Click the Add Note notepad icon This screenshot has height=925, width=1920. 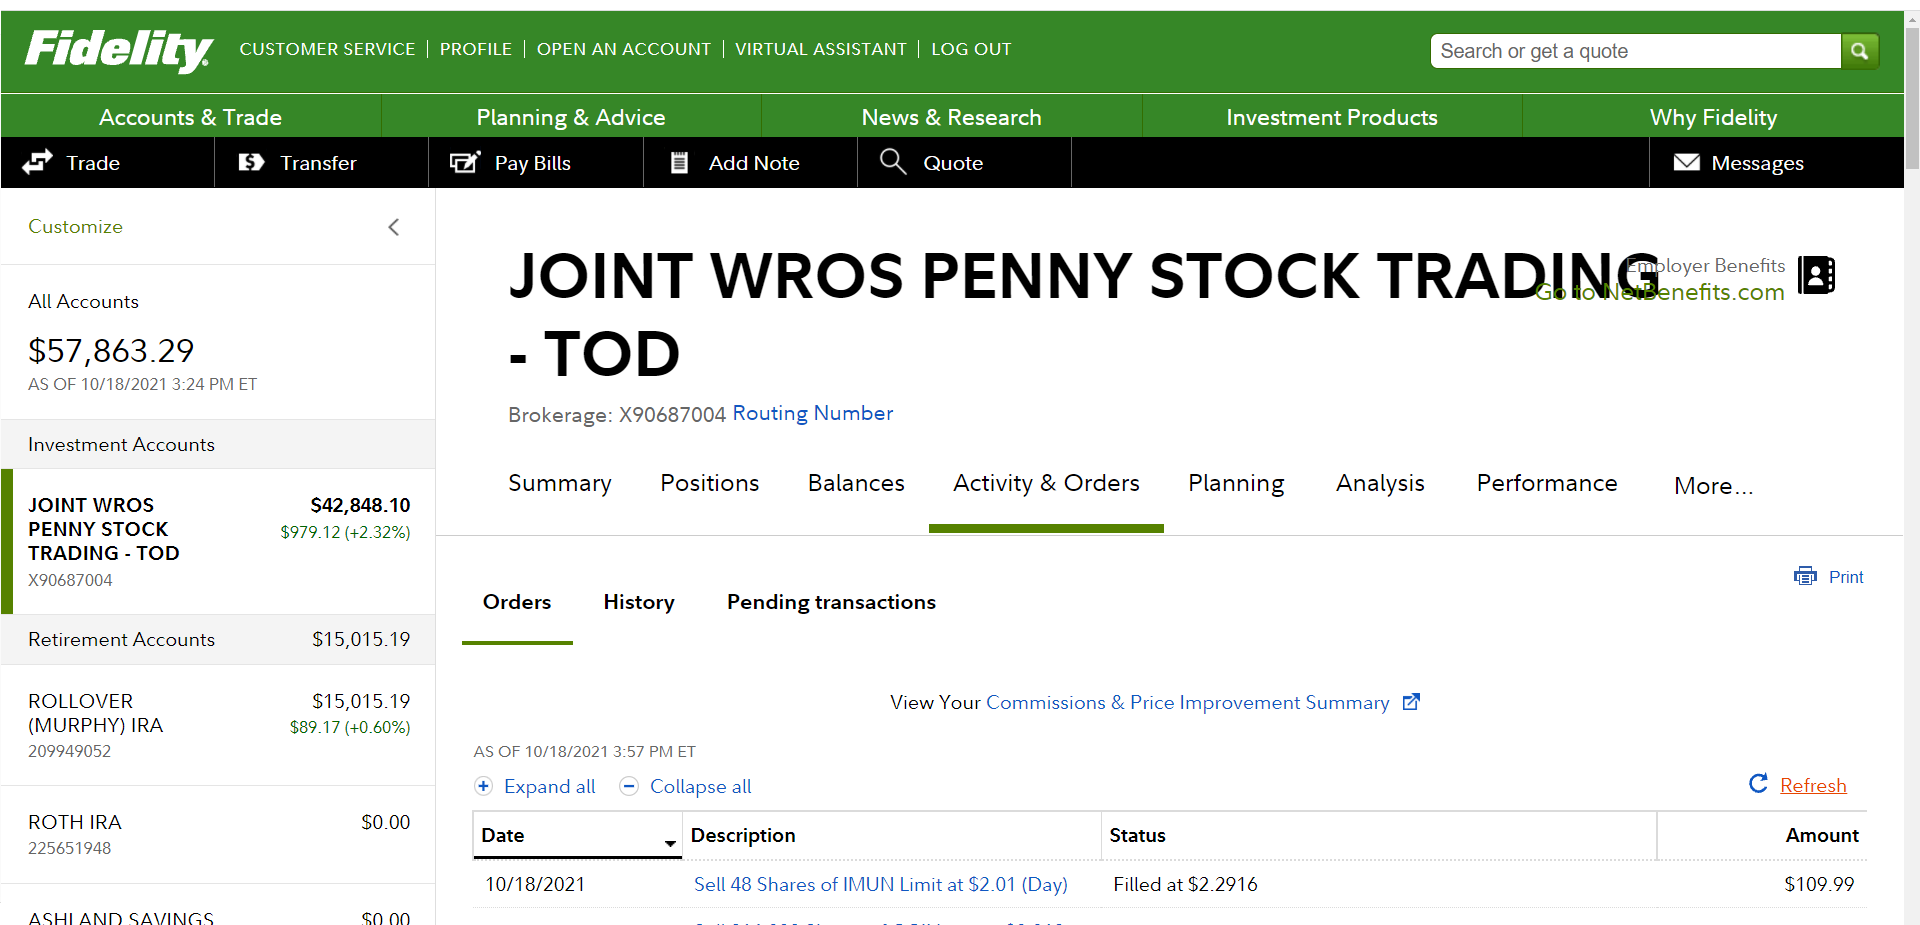(679, 162)
